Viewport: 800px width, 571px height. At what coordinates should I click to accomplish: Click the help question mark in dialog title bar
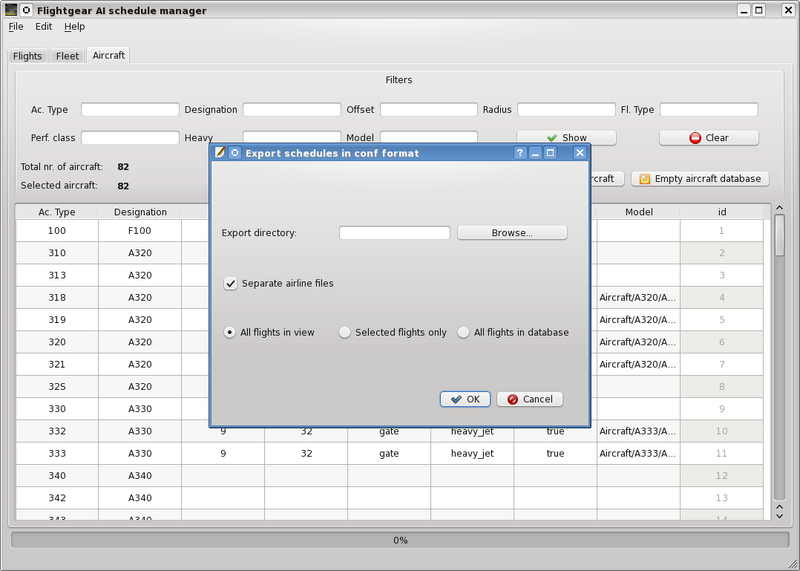click(519, 153)
